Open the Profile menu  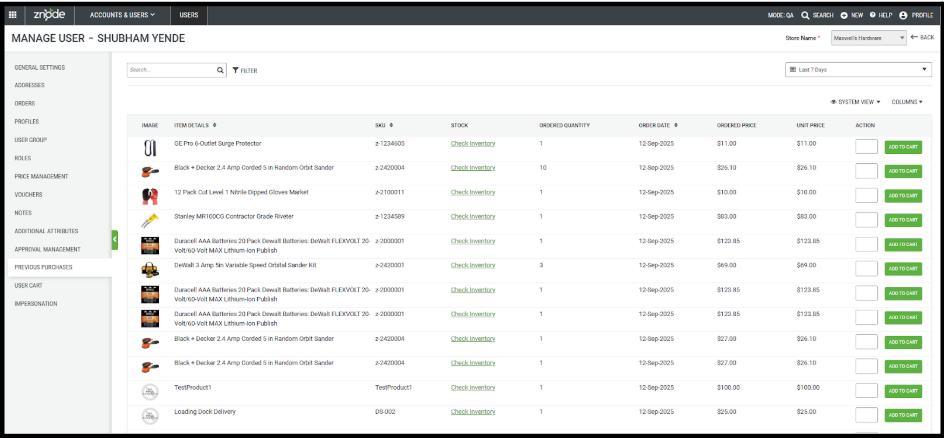[916, 15]
